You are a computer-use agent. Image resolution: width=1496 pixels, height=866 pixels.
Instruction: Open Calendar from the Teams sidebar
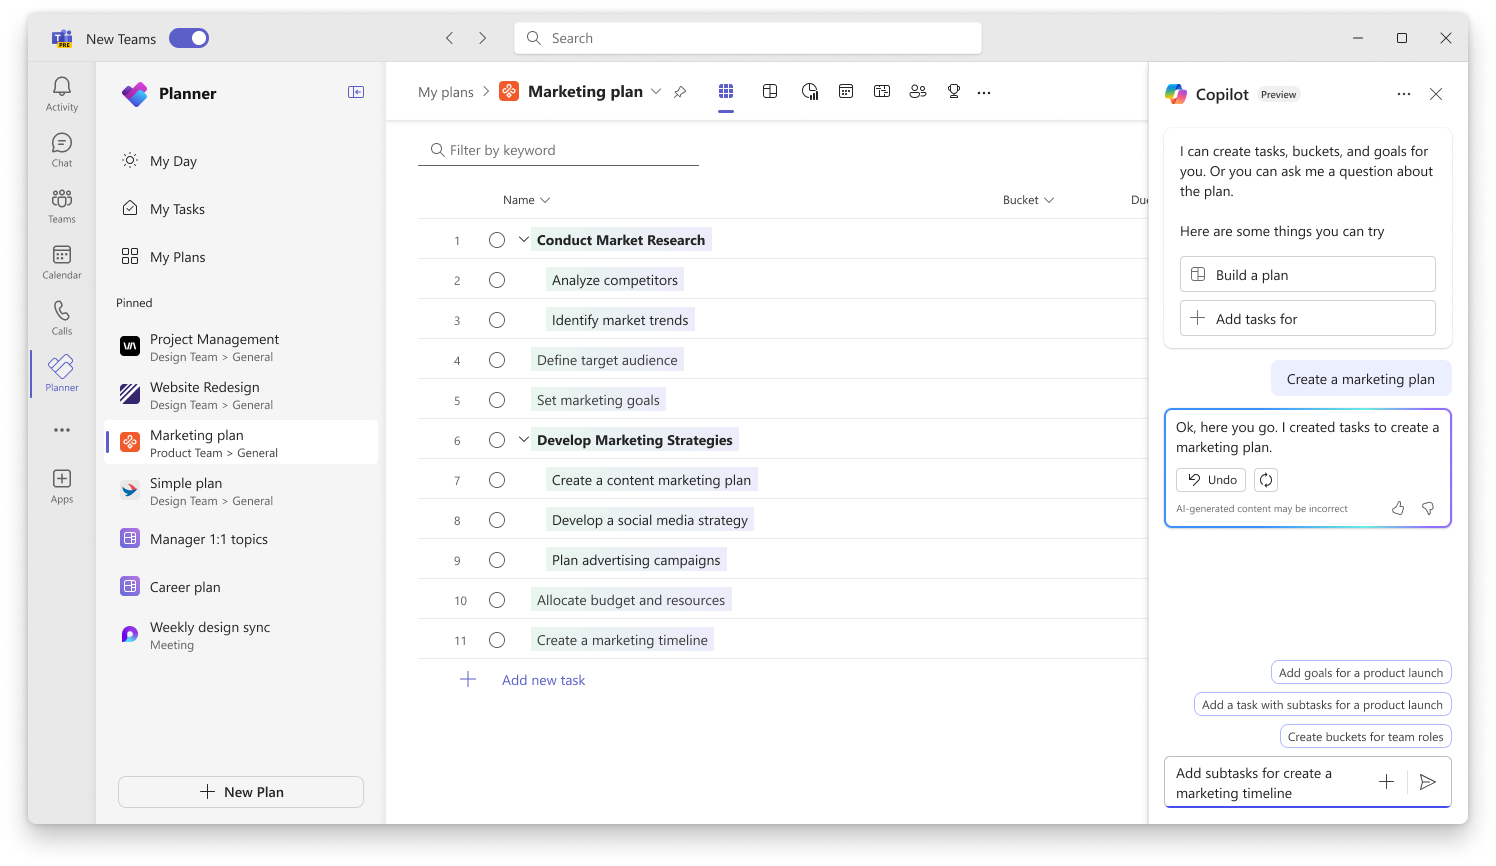(x=61, y=260)
